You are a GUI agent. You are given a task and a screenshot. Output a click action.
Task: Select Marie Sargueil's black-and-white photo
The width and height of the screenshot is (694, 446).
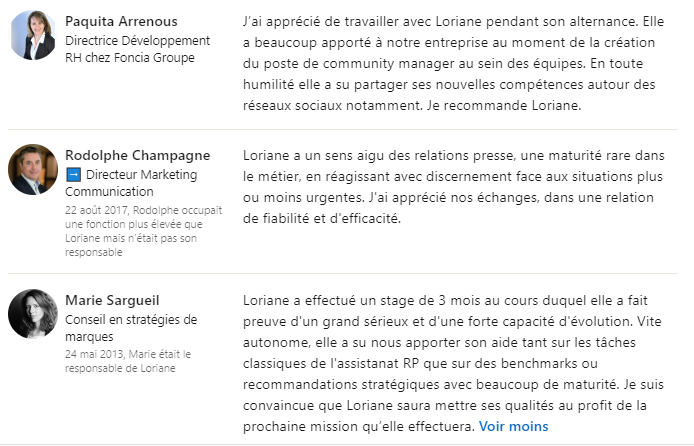[x=33, y=314]
